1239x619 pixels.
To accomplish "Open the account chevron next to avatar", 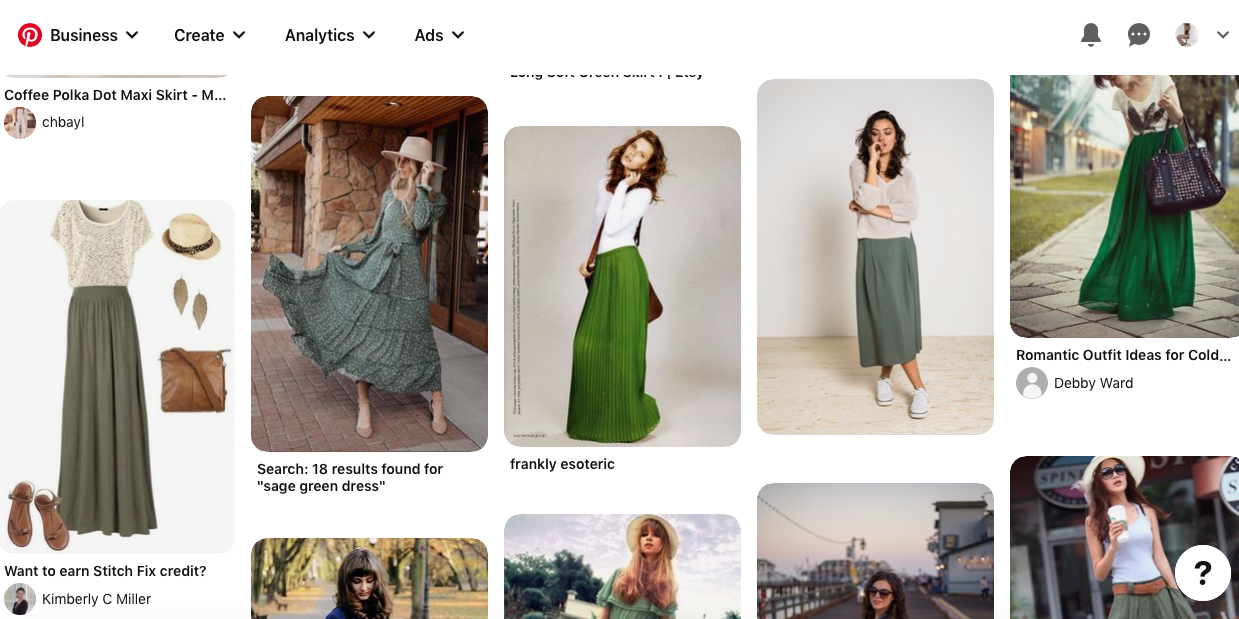I will click(x=1223, y=35).
